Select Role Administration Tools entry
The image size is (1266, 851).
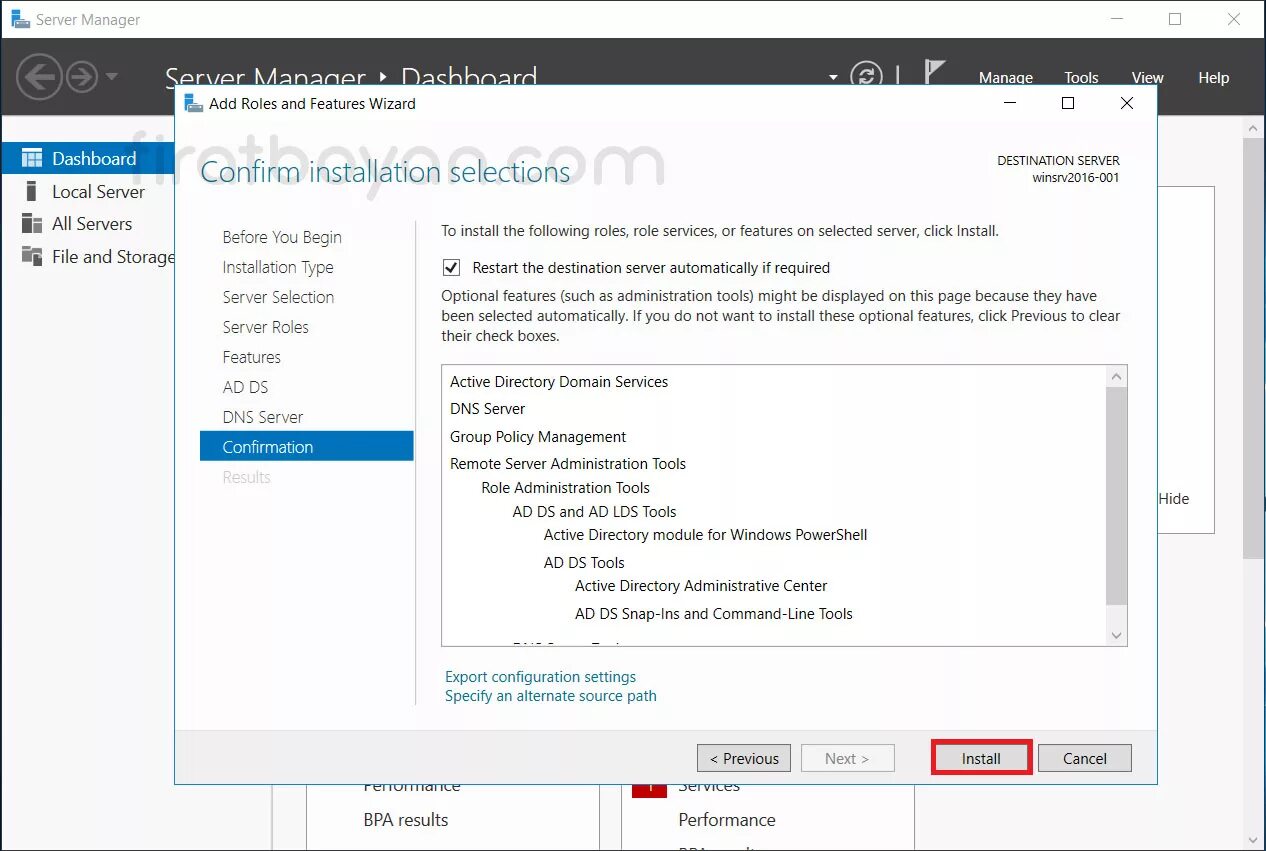pyautogui.click(x=565, y=488)
